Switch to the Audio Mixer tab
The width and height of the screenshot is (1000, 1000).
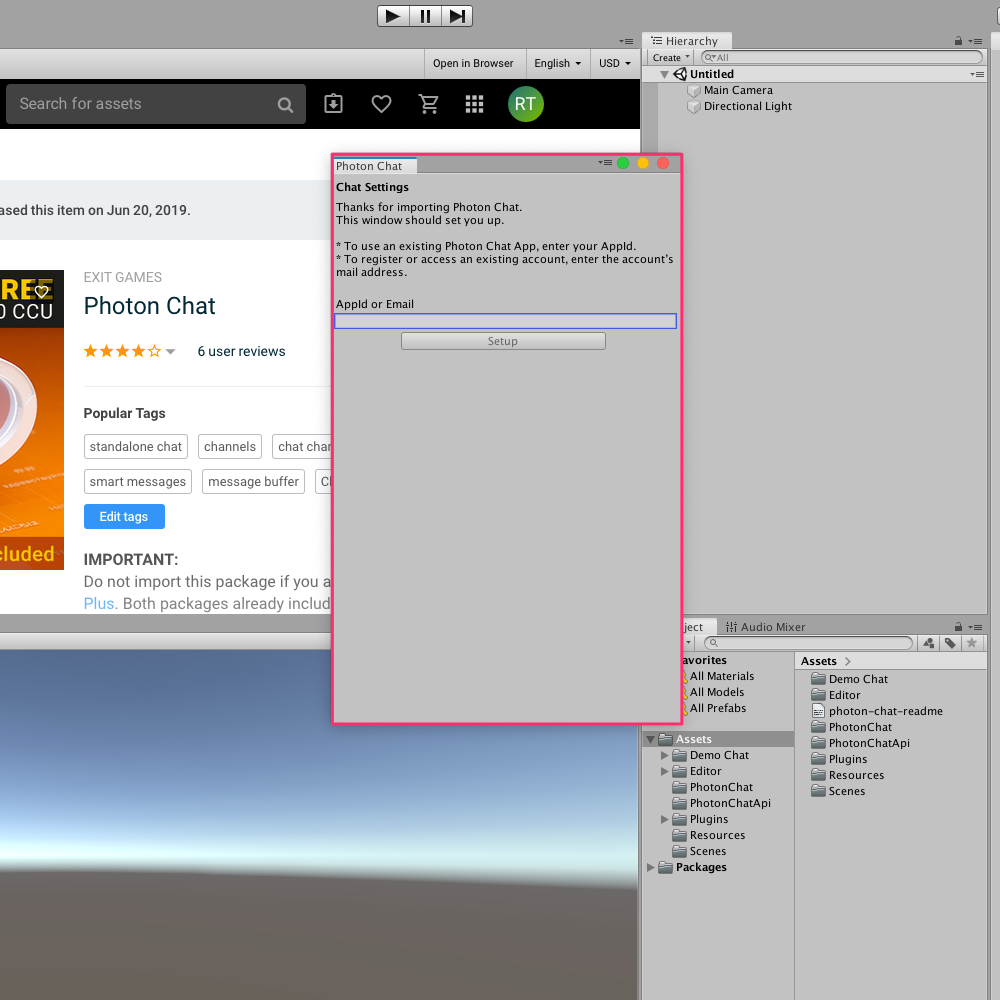tap(765, 627)
